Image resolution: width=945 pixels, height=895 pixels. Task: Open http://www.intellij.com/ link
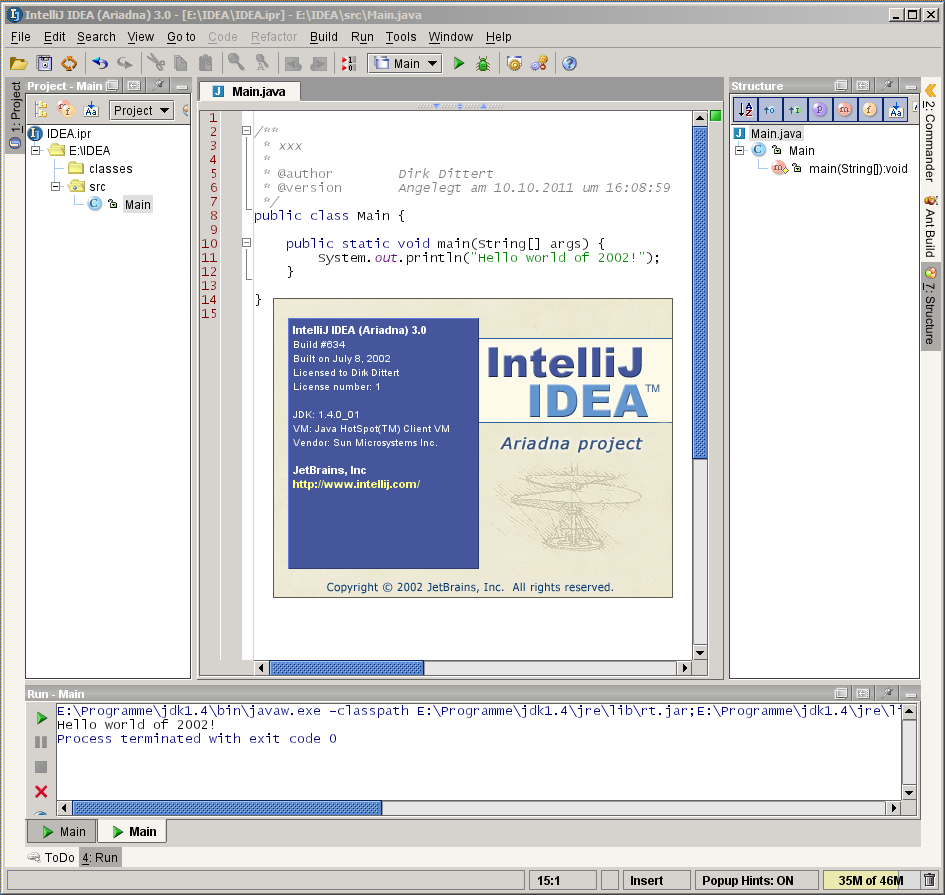pos(356,484)
